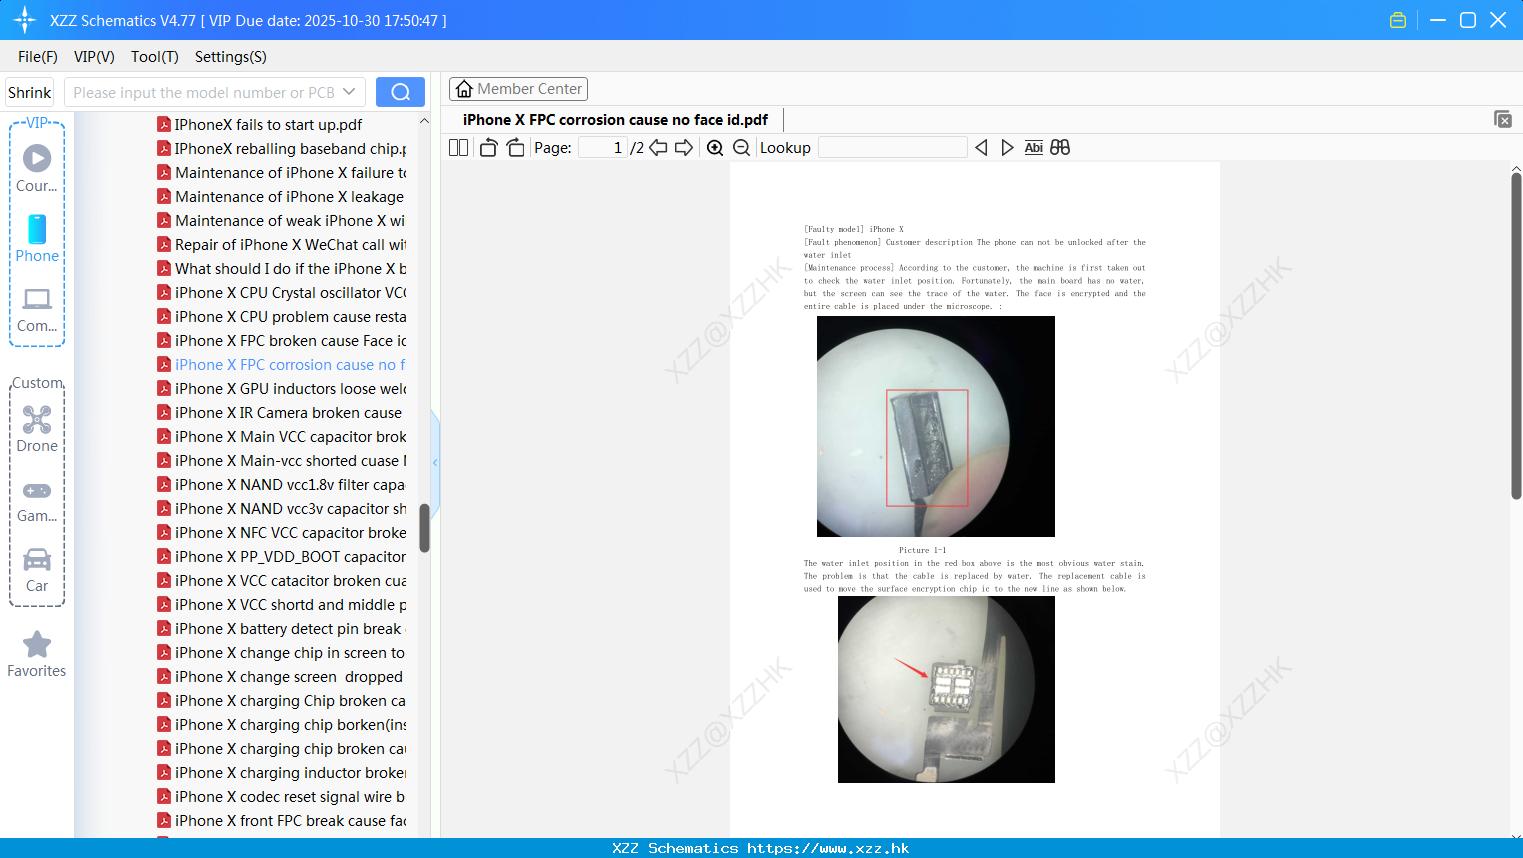
Task: Open the Member Center button
Action: point(518,89)
